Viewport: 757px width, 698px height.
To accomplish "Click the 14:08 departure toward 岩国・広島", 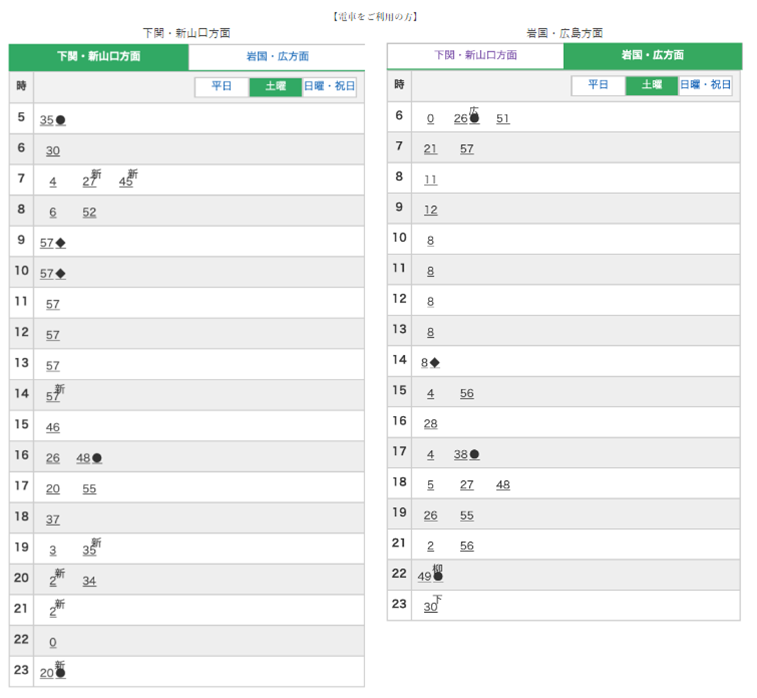I will pos(425,363).
